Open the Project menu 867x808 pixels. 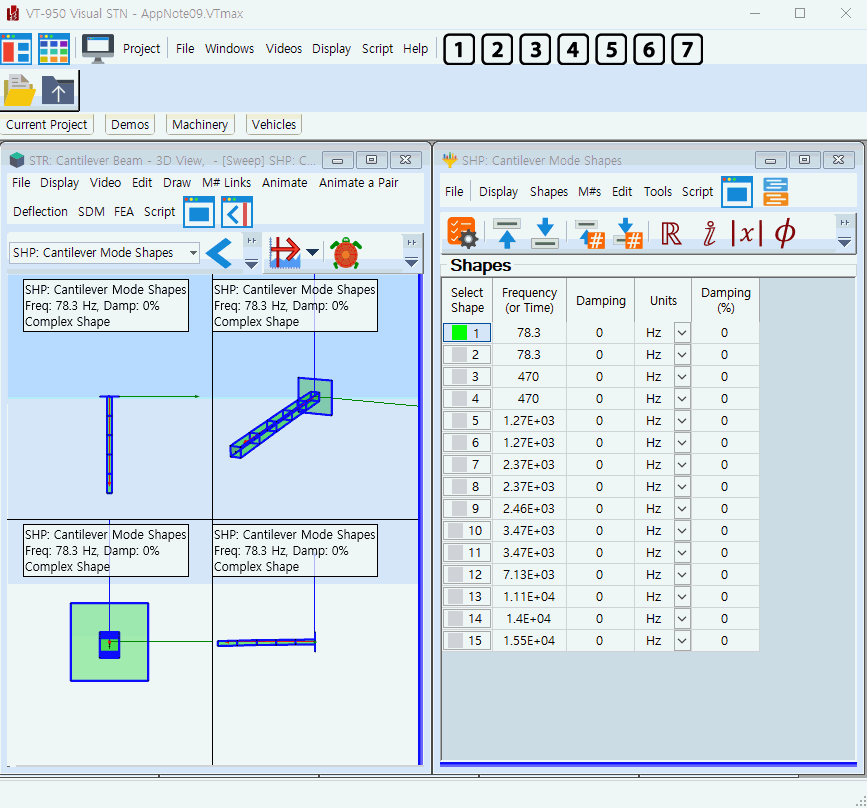[x=141, y=49]
